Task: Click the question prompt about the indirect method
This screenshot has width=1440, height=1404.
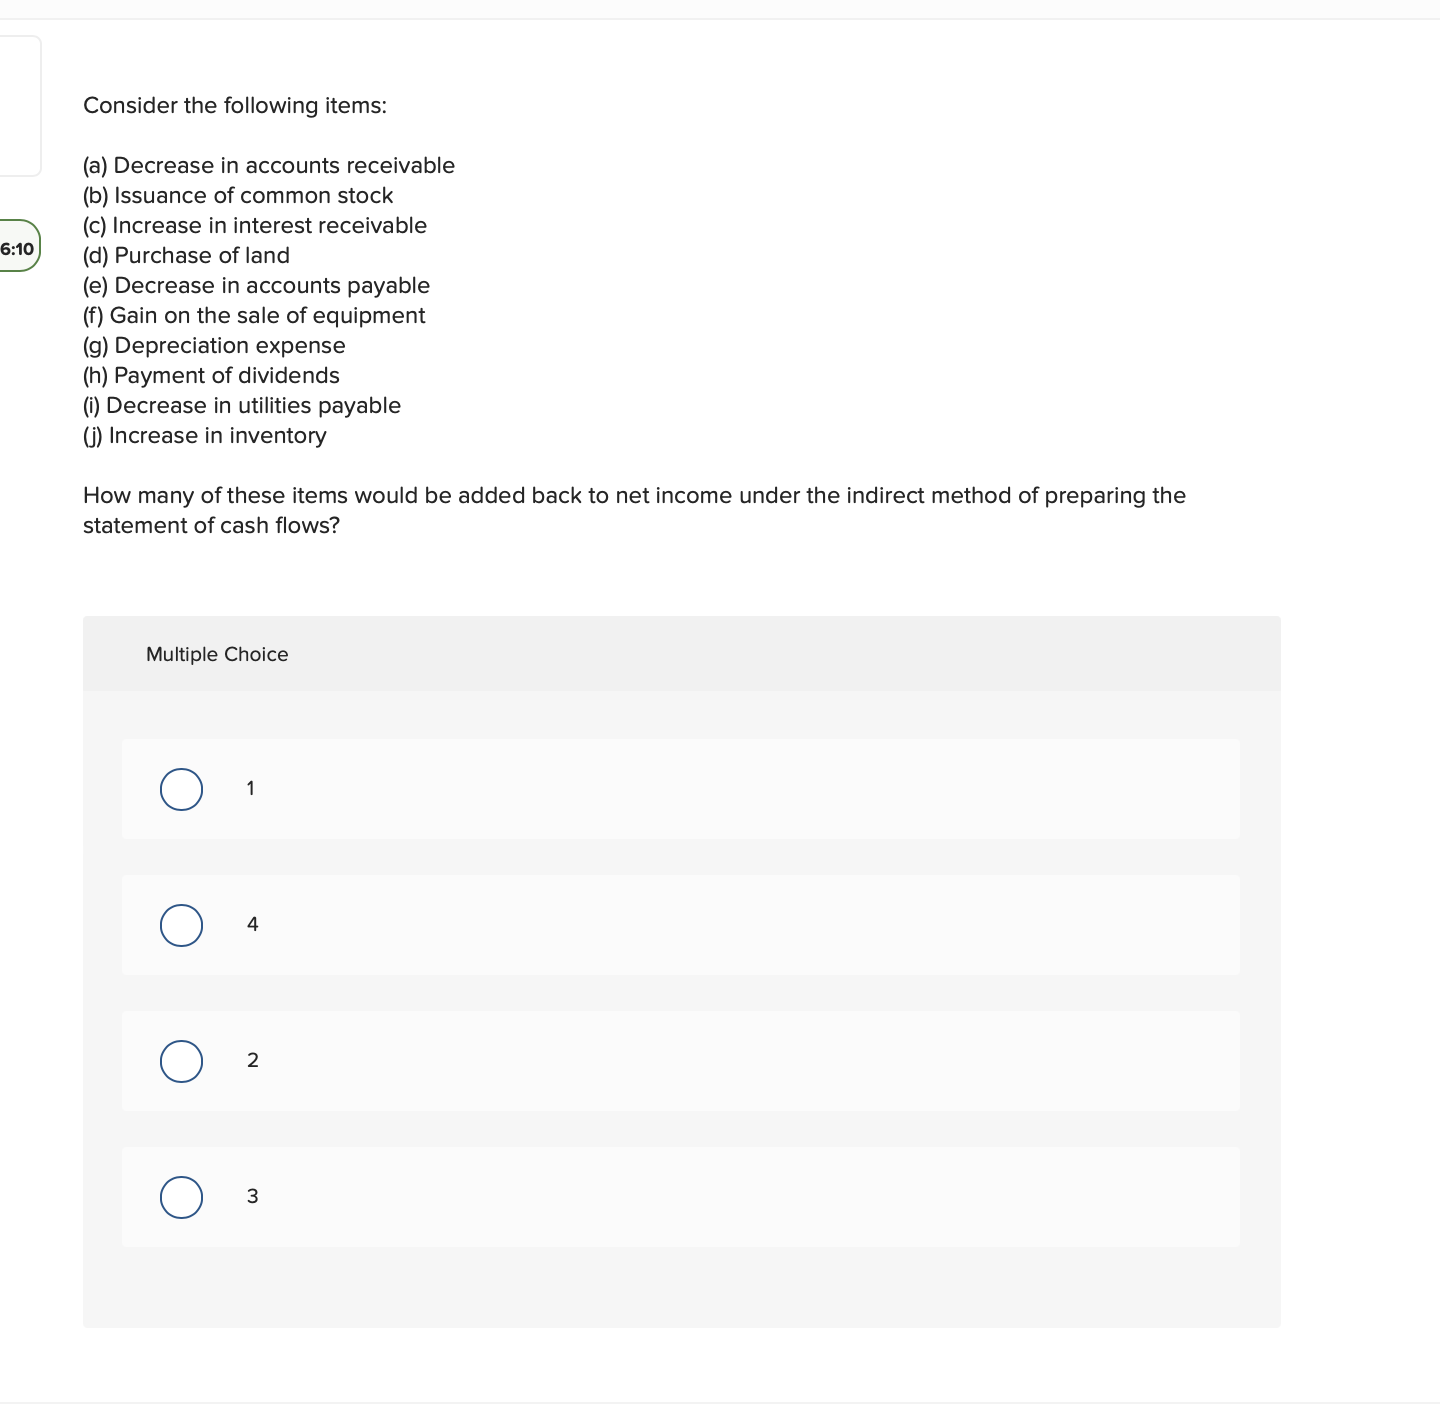Action: [x=634, y=510]
